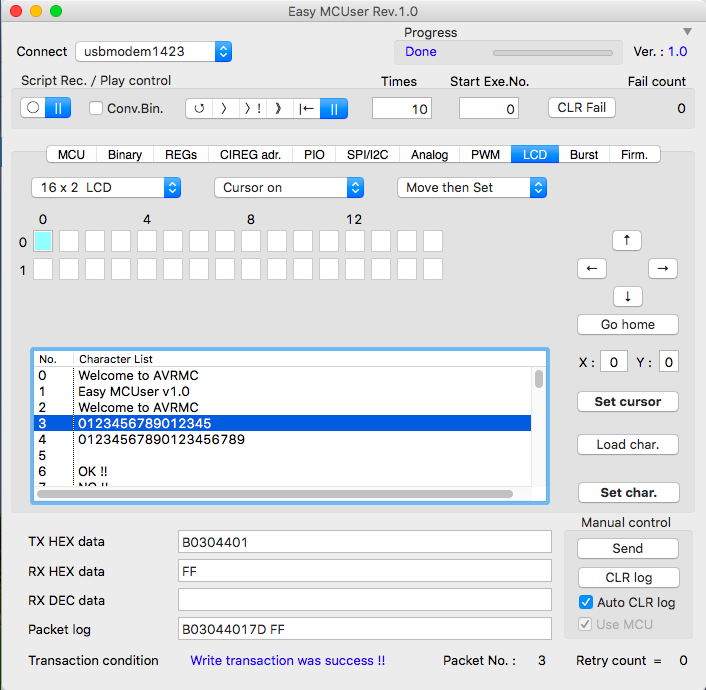Open the Firm. tab
Viewport: 706px width, 690px height.
(634, 154)
